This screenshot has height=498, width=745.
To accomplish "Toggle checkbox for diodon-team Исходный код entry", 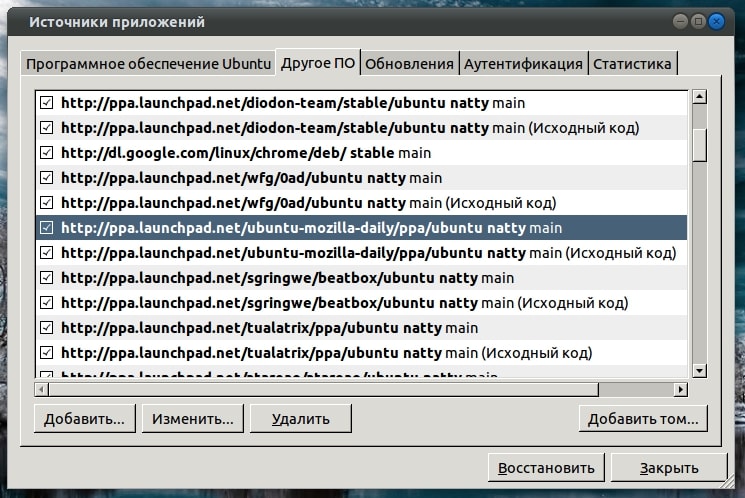I will click(47, 128).
